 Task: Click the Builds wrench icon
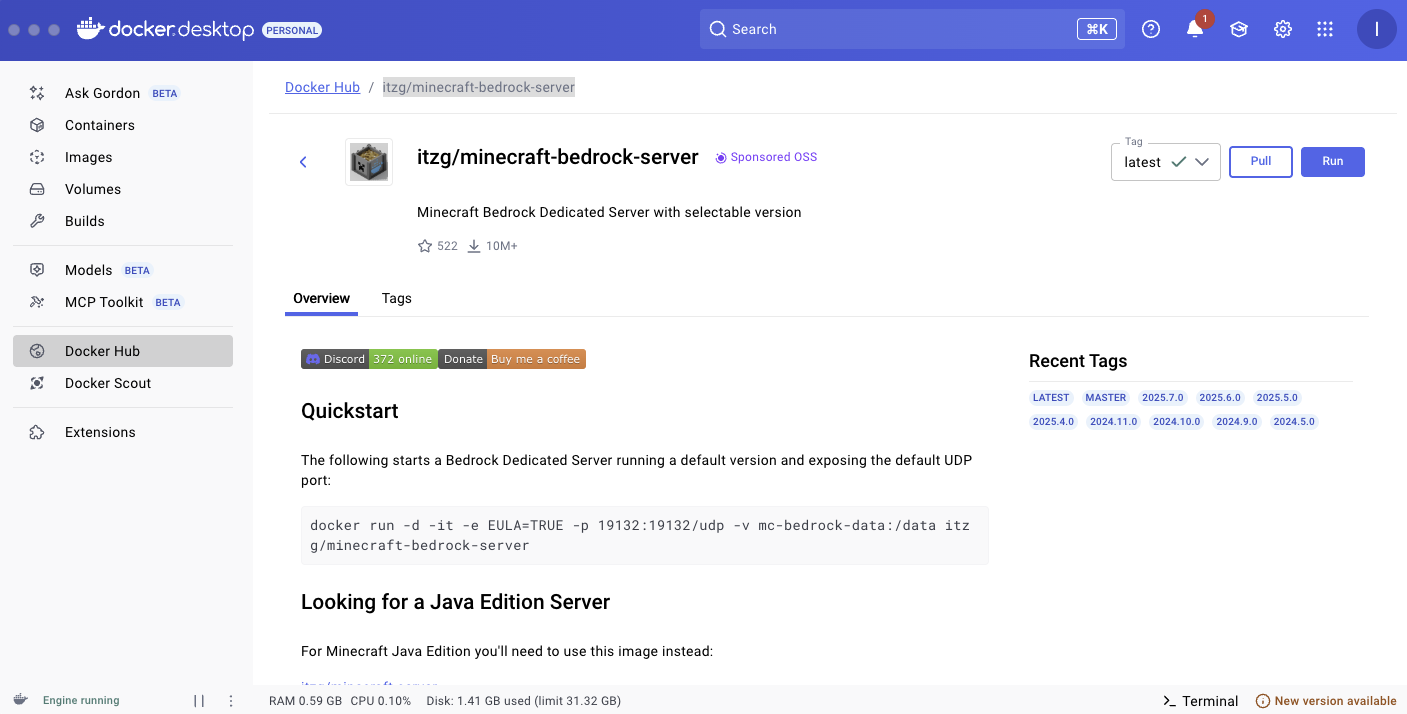[x=37, y=221]
